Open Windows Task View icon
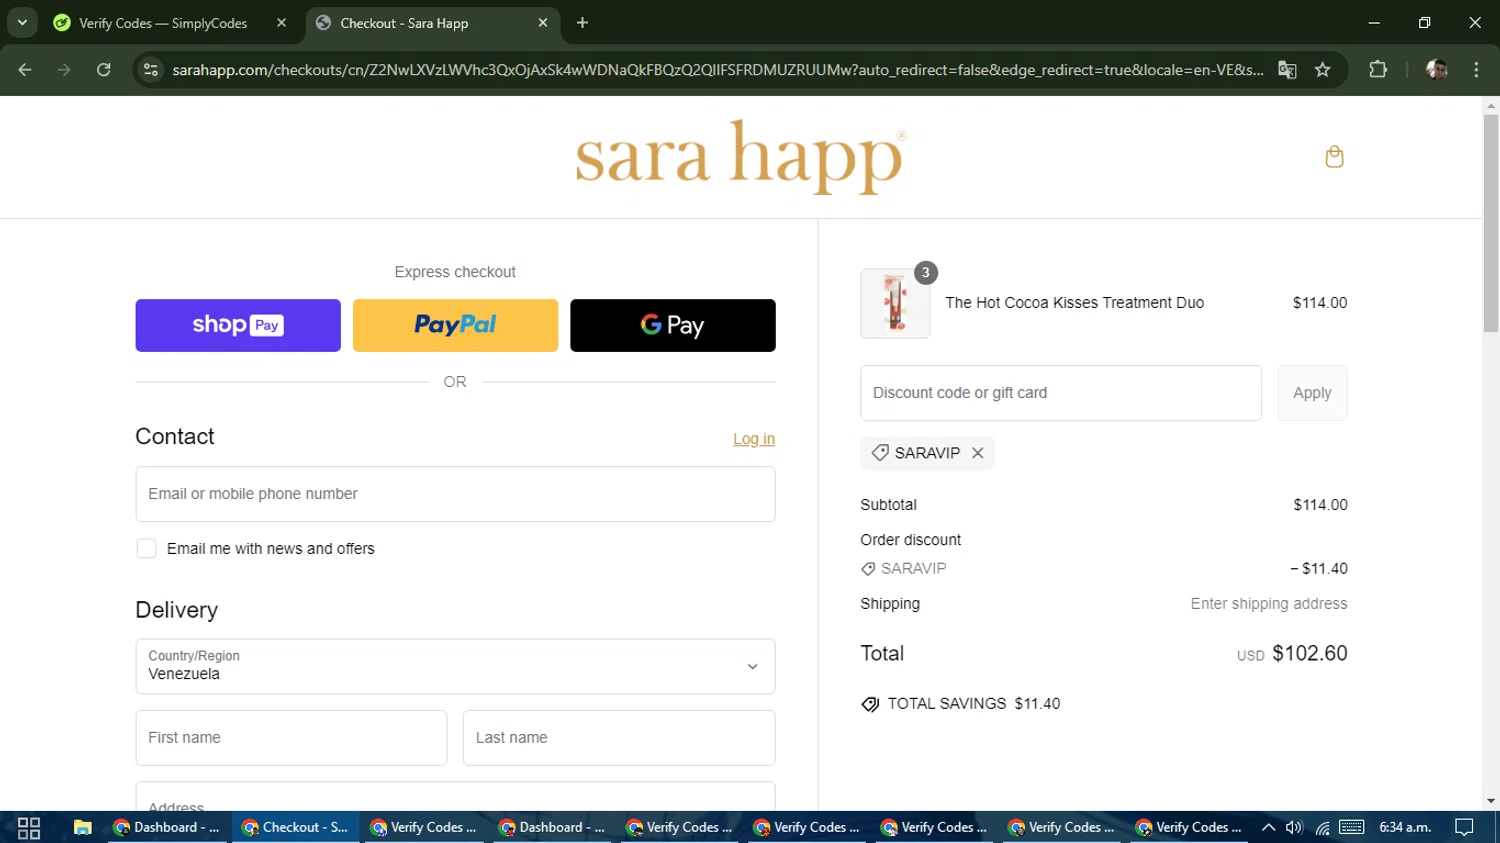 click(x=29, y=828)
